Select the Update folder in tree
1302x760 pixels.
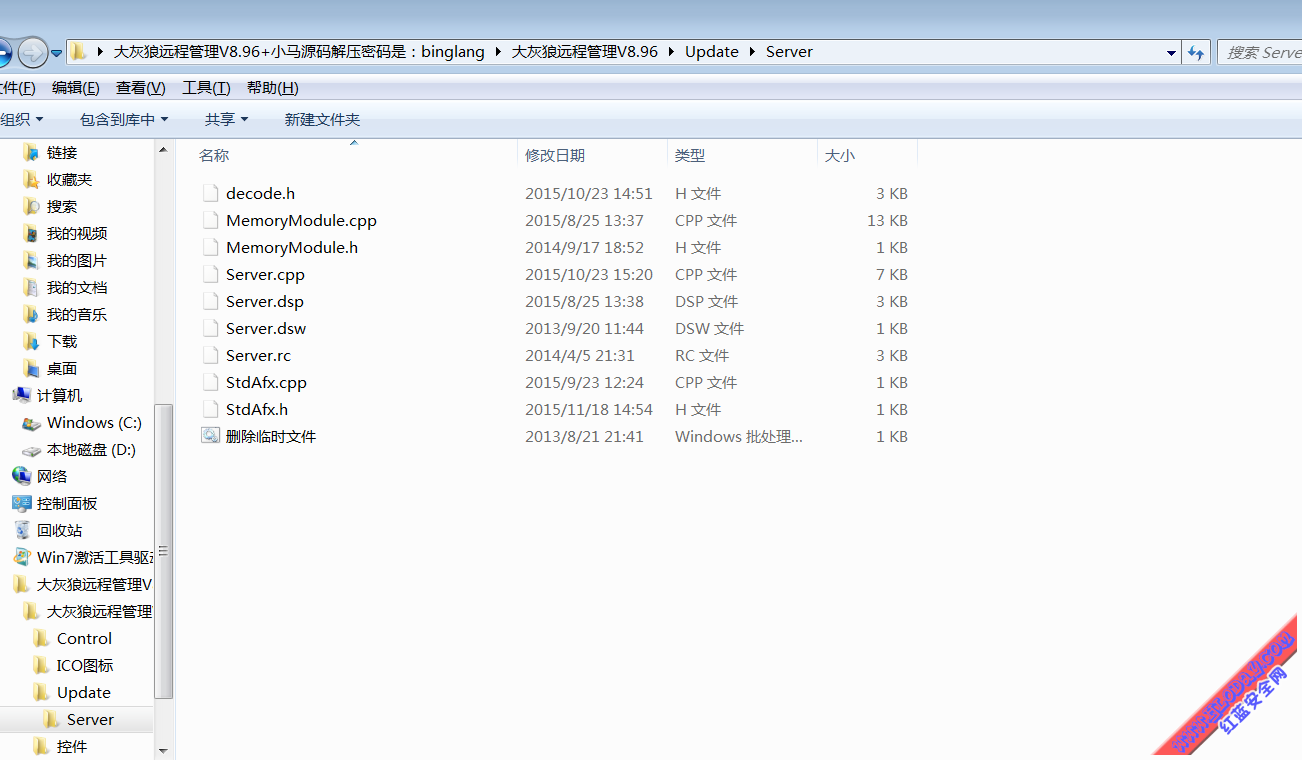click(84, 692)
